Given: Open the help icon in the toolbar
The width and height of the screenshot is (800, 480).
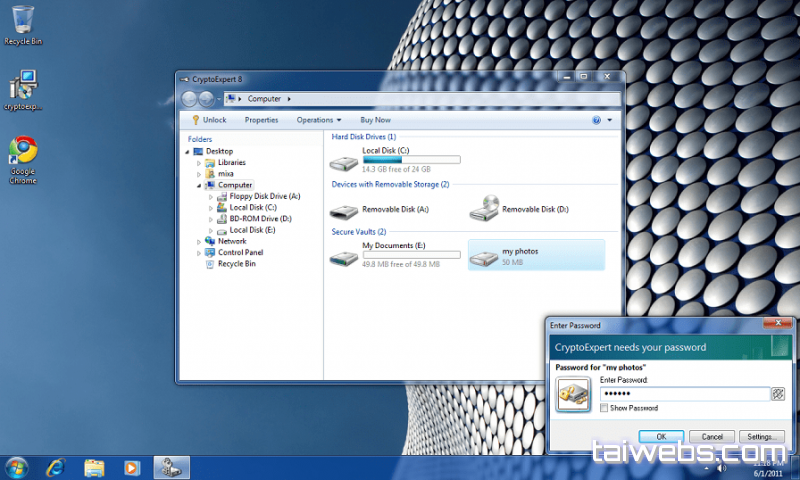Looking at the screenshot, I should coord(596,120).
